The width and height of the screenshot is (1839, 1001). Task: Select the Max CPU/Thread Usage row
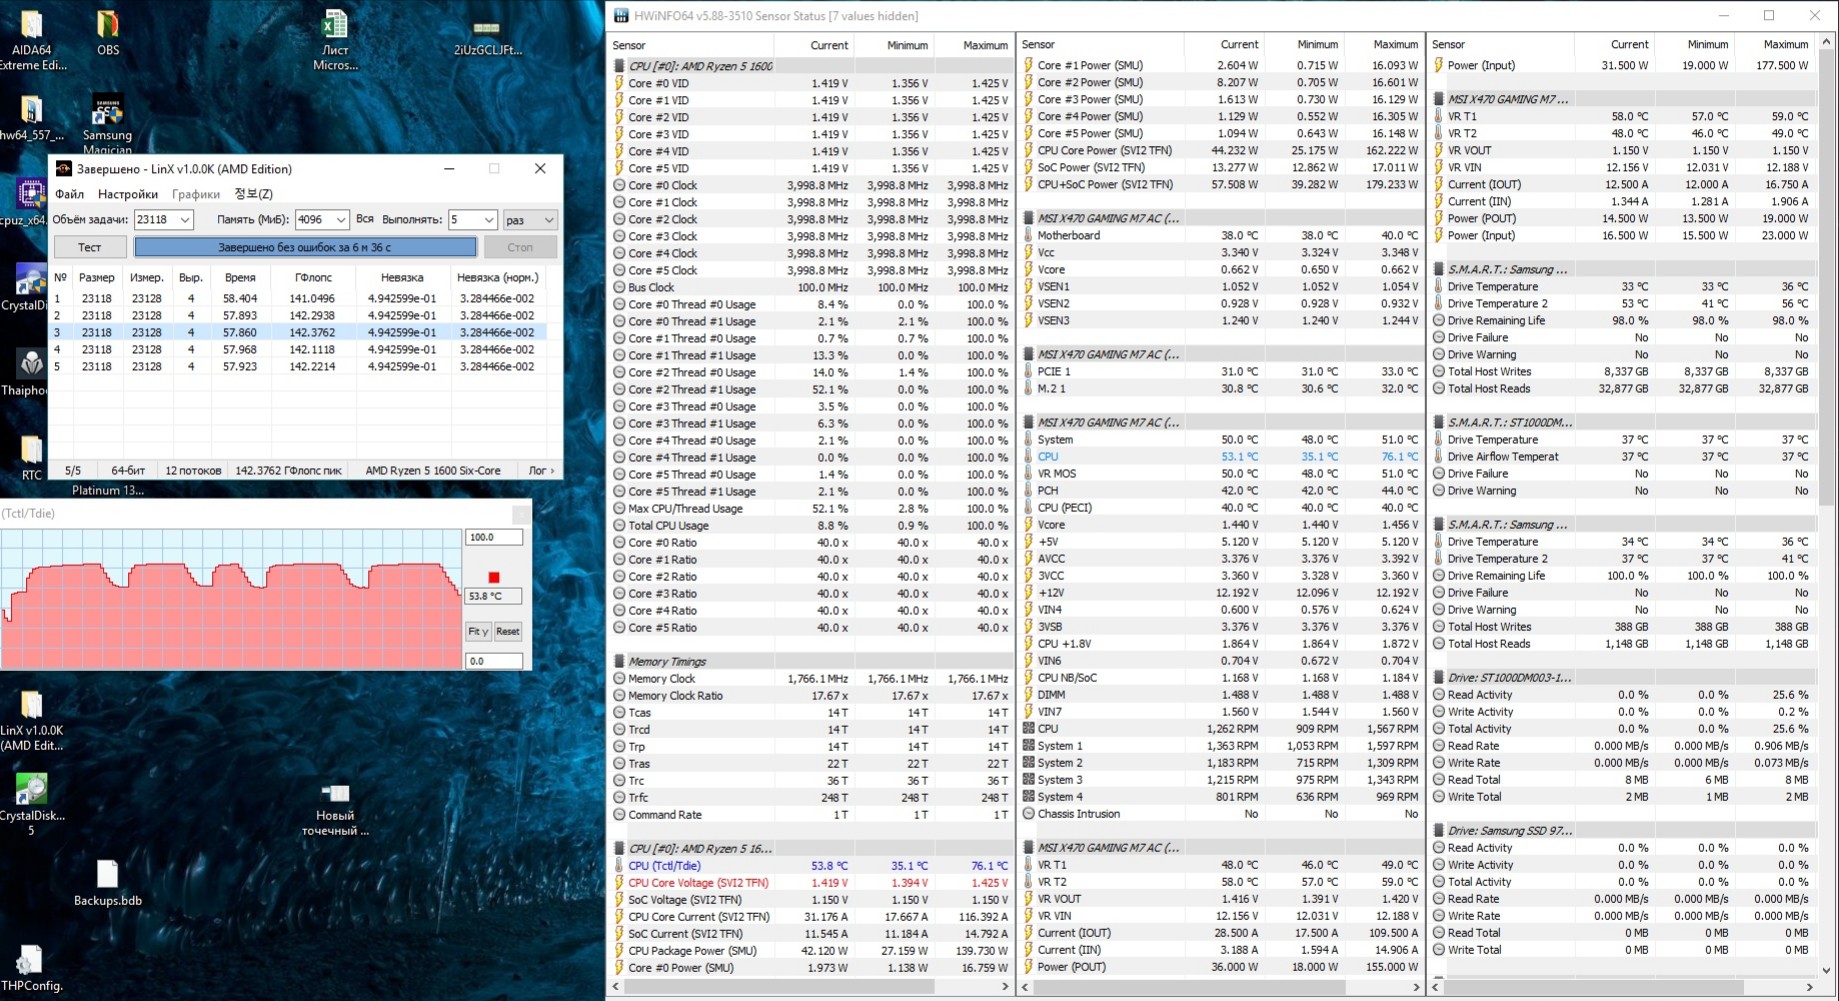coord(811,509)
